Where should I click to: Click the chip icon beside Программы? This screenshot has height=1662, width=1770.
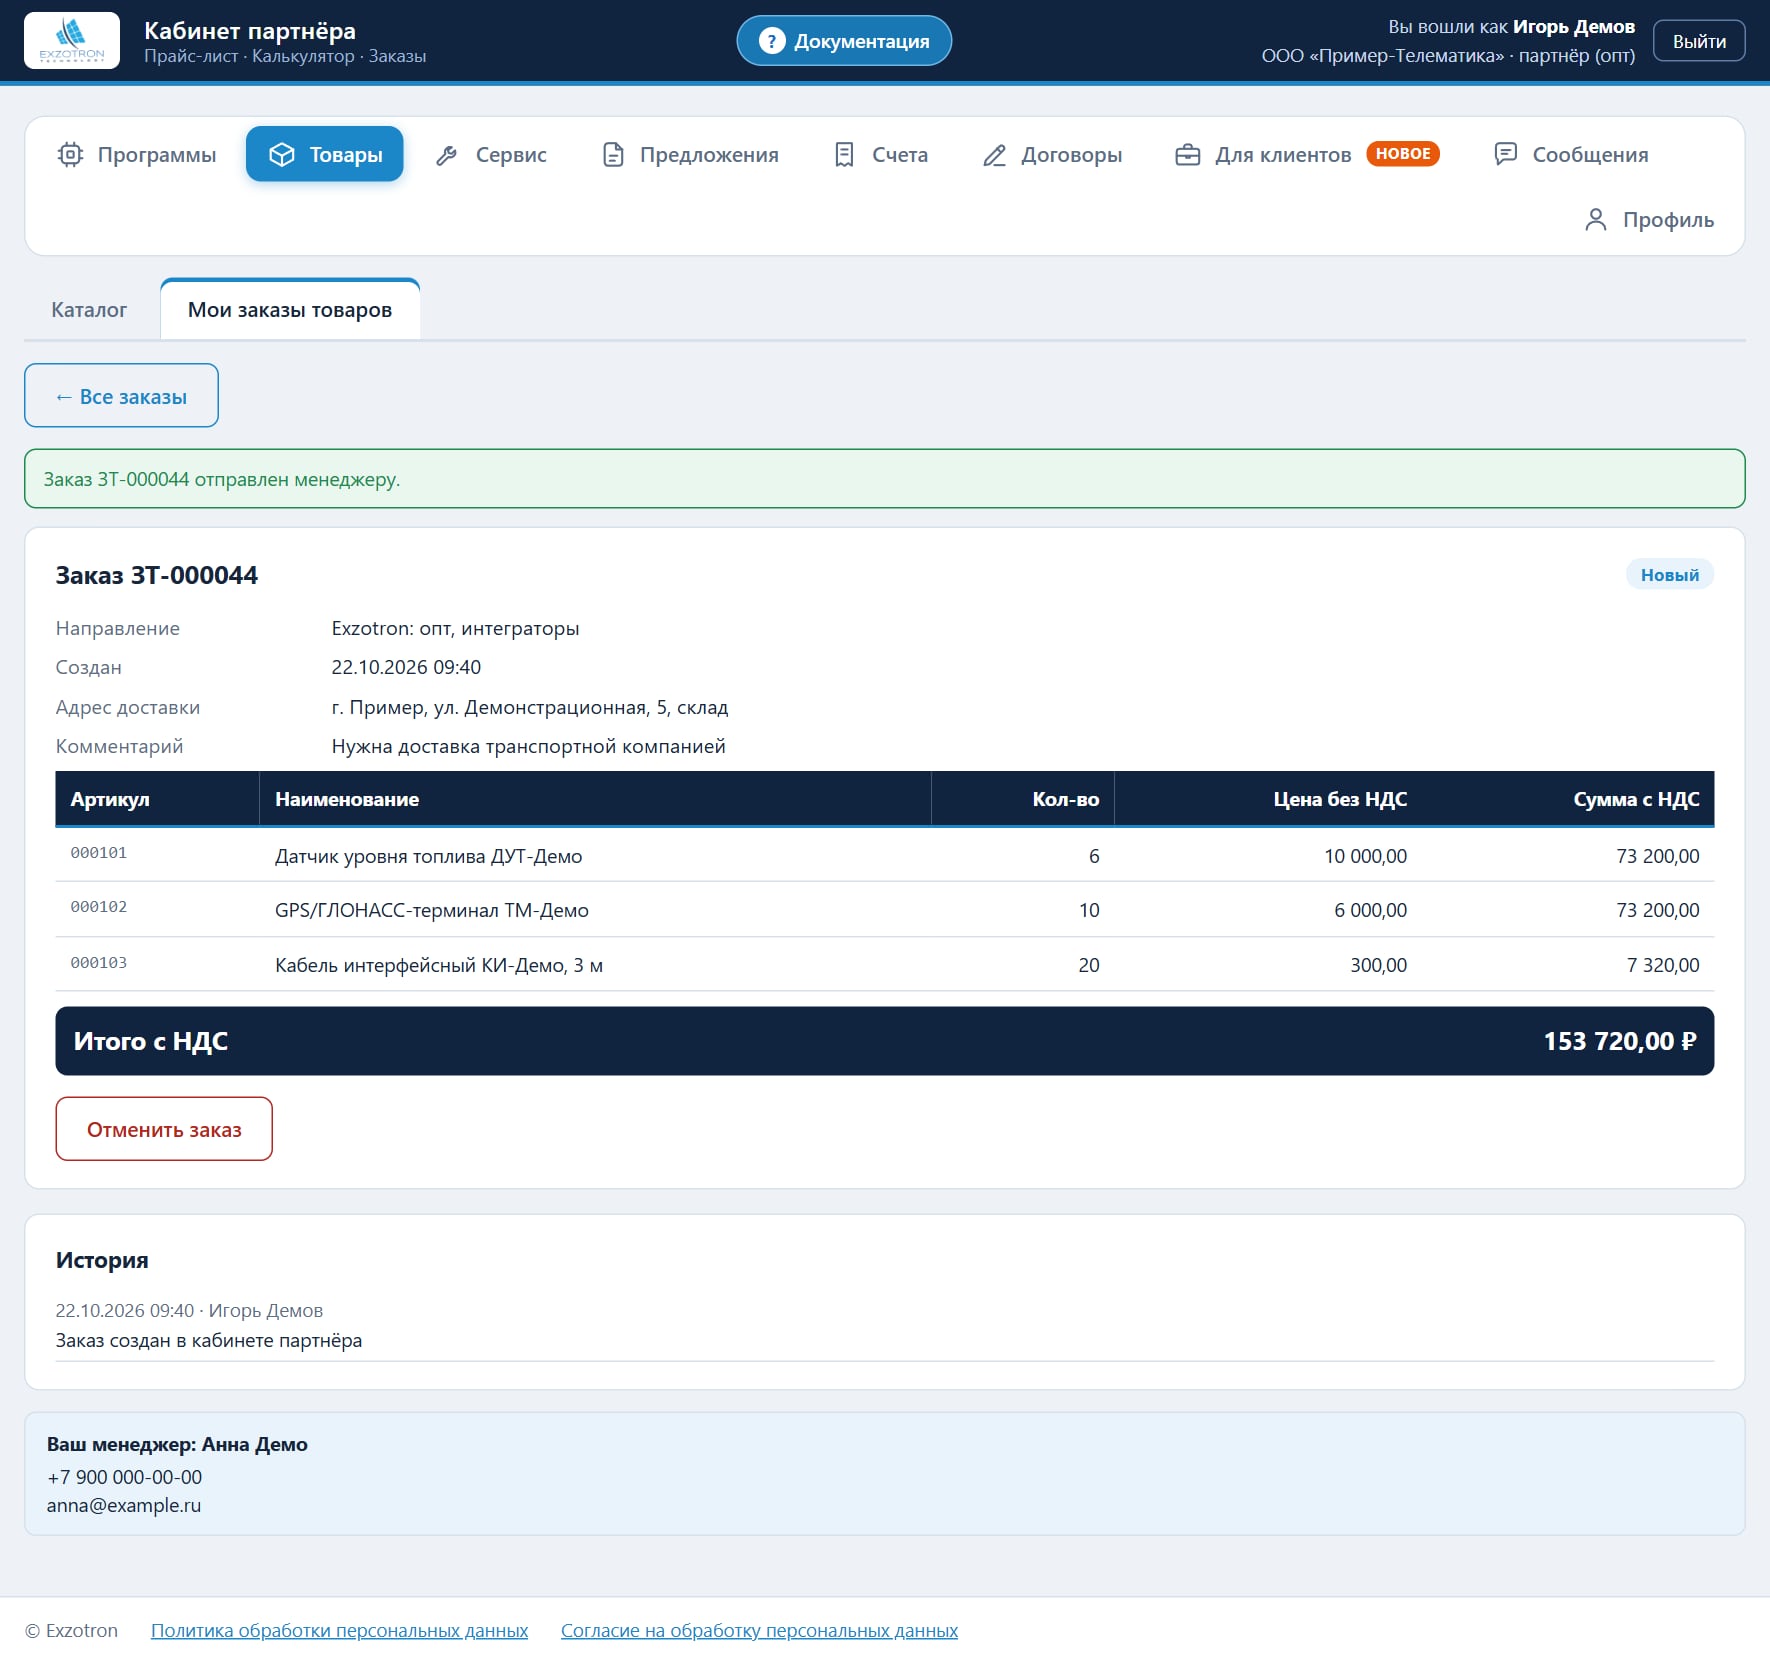pyautogui.click(x=70, y=155)
